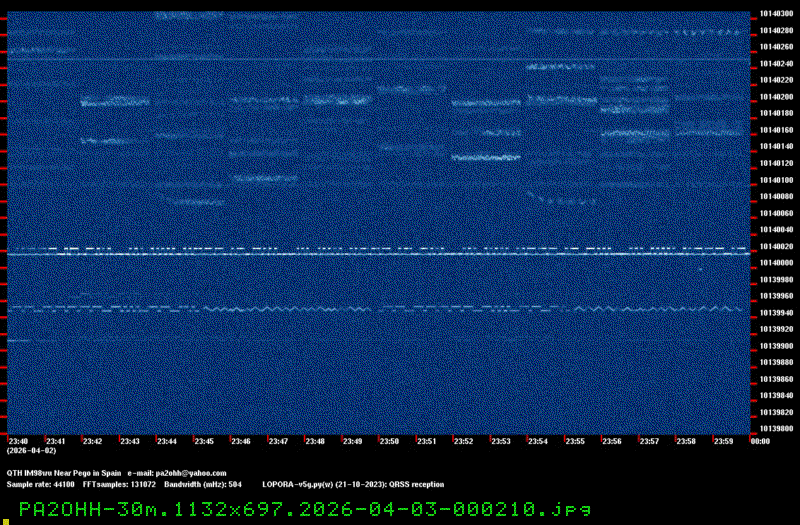
Task: Click the 10140180 frequency label
Action: point(777,113)
